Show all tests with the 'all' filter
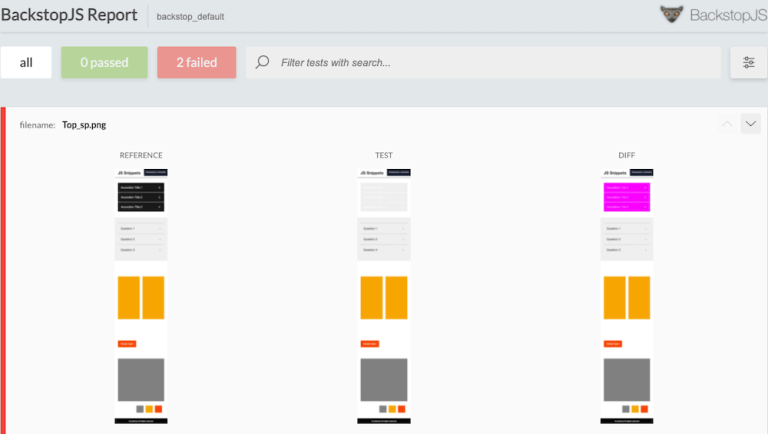768x434 pixels. [x=26, y=62]
